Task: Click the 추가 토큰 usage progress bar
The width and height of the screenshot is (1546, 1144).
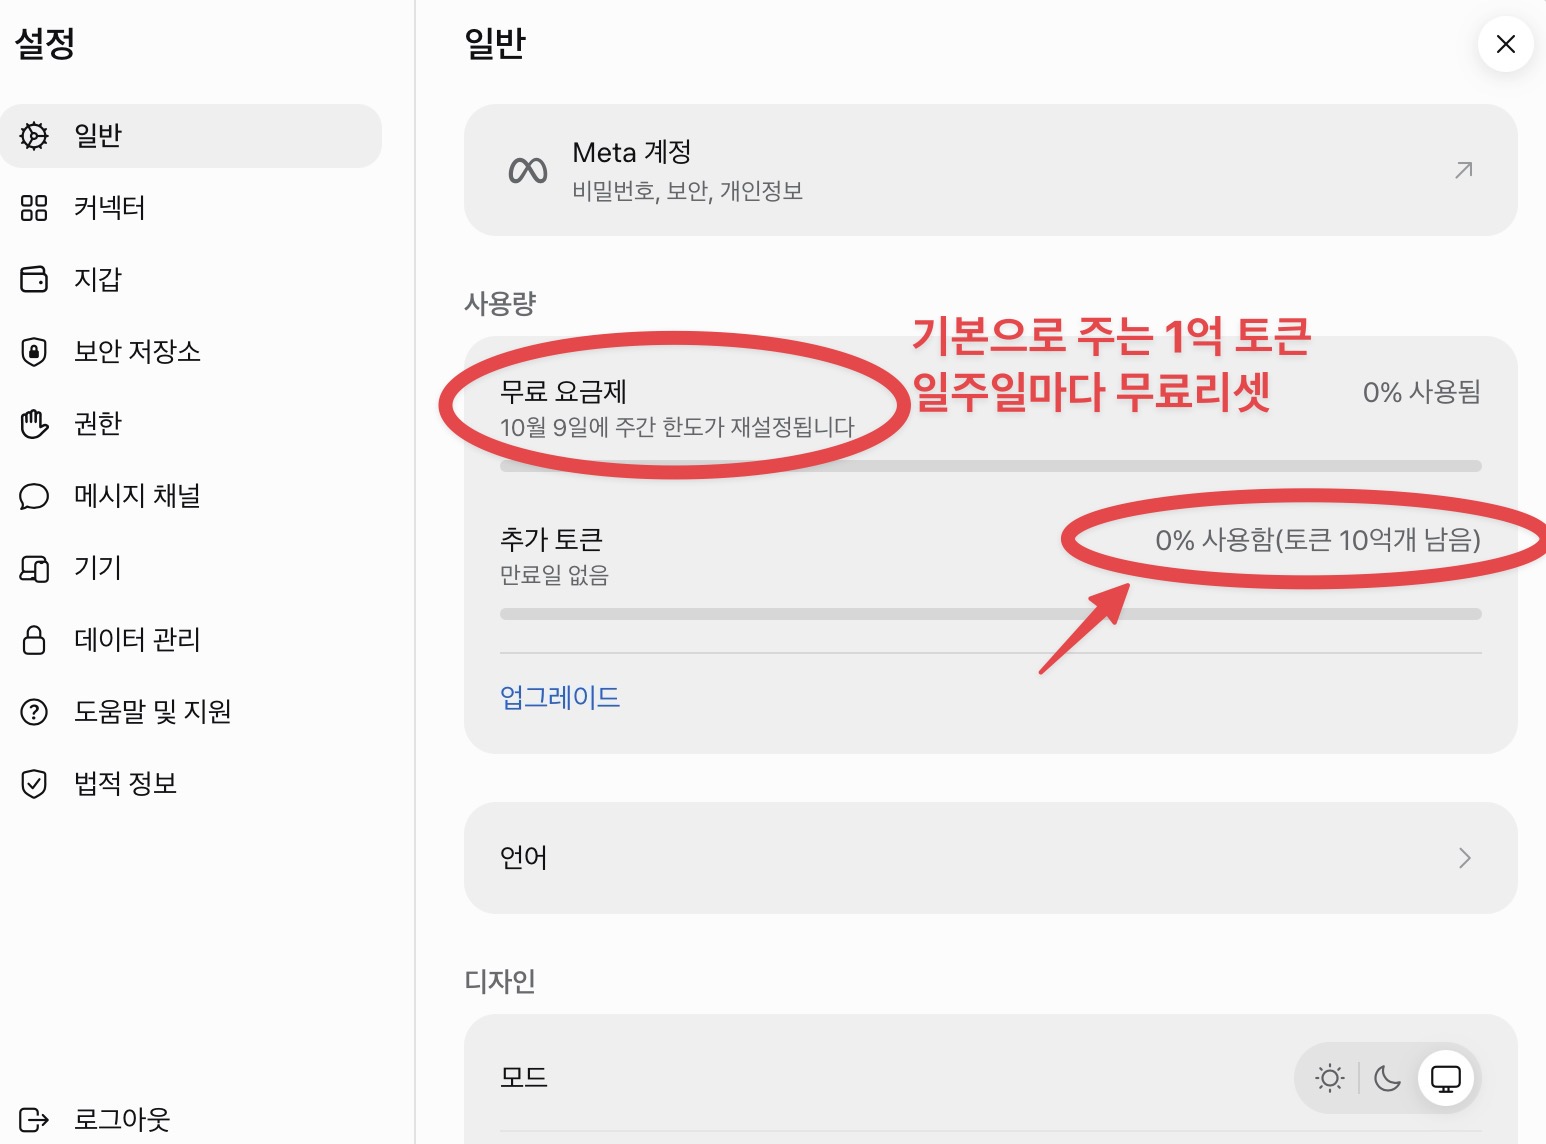Action: [x=991, y=614]
